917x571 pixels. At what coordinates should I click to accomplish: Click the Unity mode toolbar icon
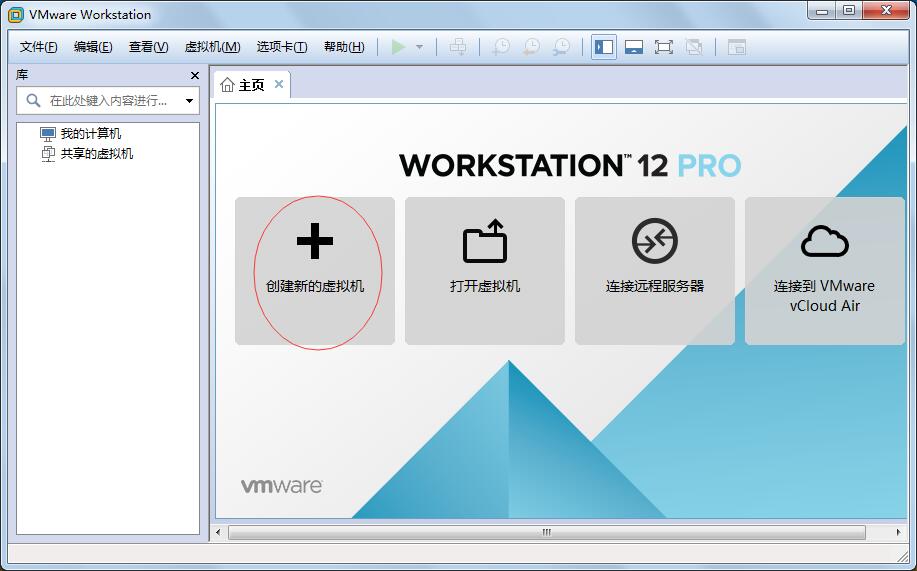coord(694,47)
